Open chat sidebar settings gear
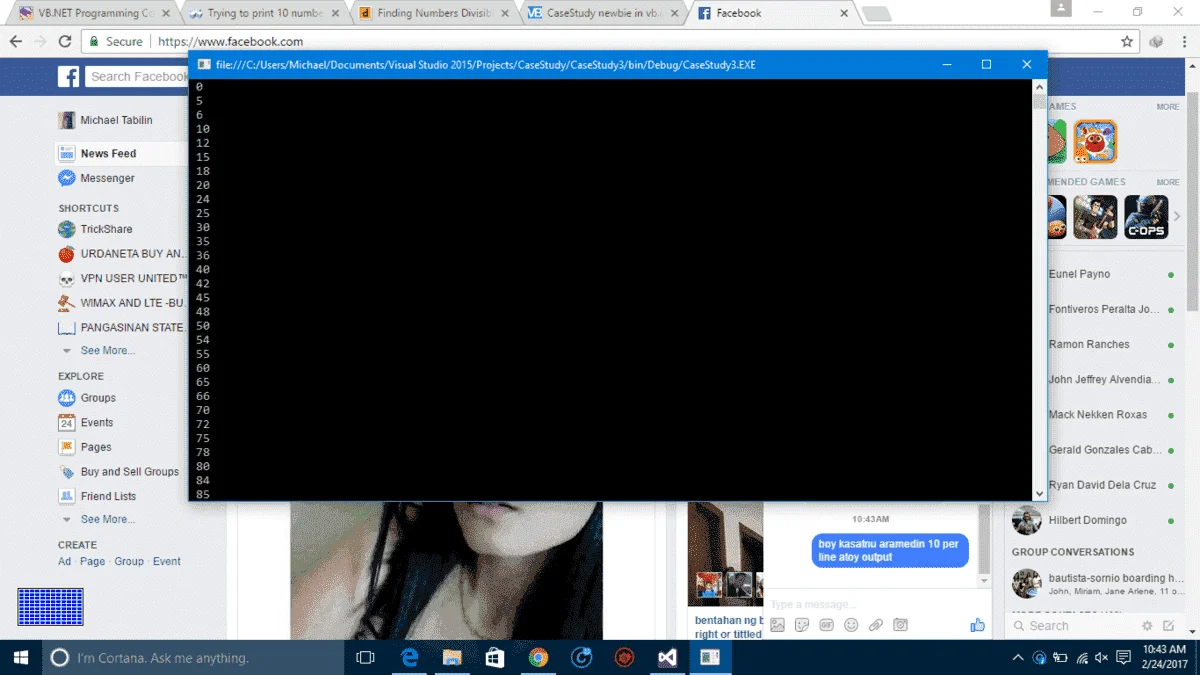 pyautogui.click(x=1147, y=626)
